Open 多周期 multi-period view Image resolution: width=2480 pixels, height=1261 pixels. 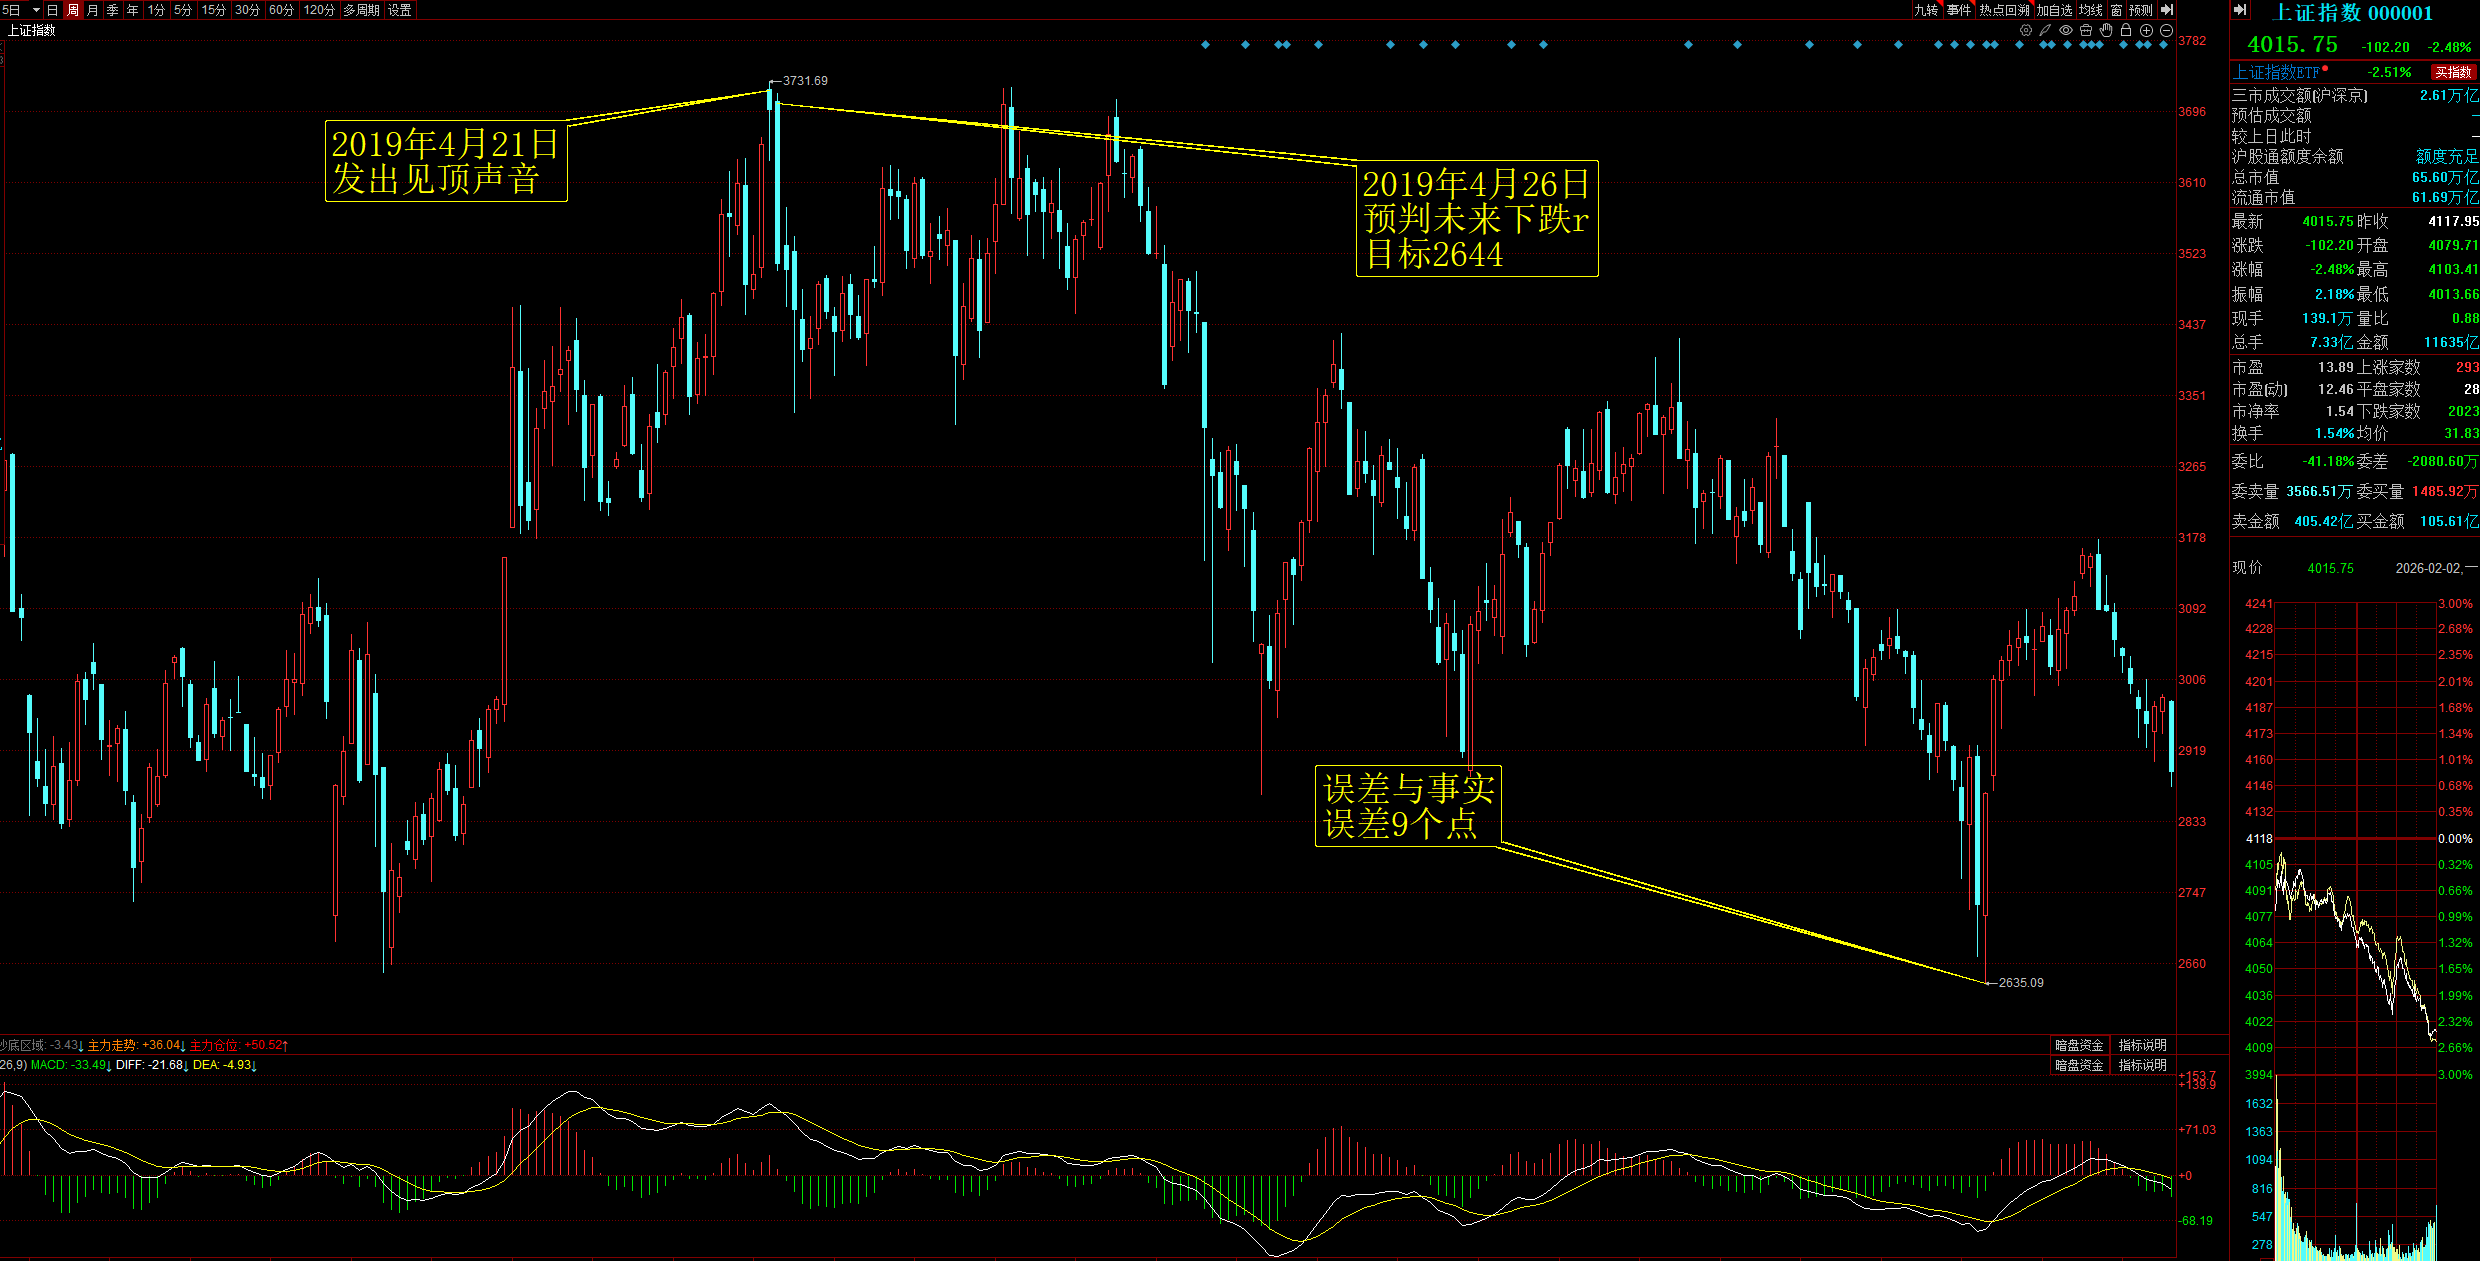pyautogui.click(x=361, y=10)
